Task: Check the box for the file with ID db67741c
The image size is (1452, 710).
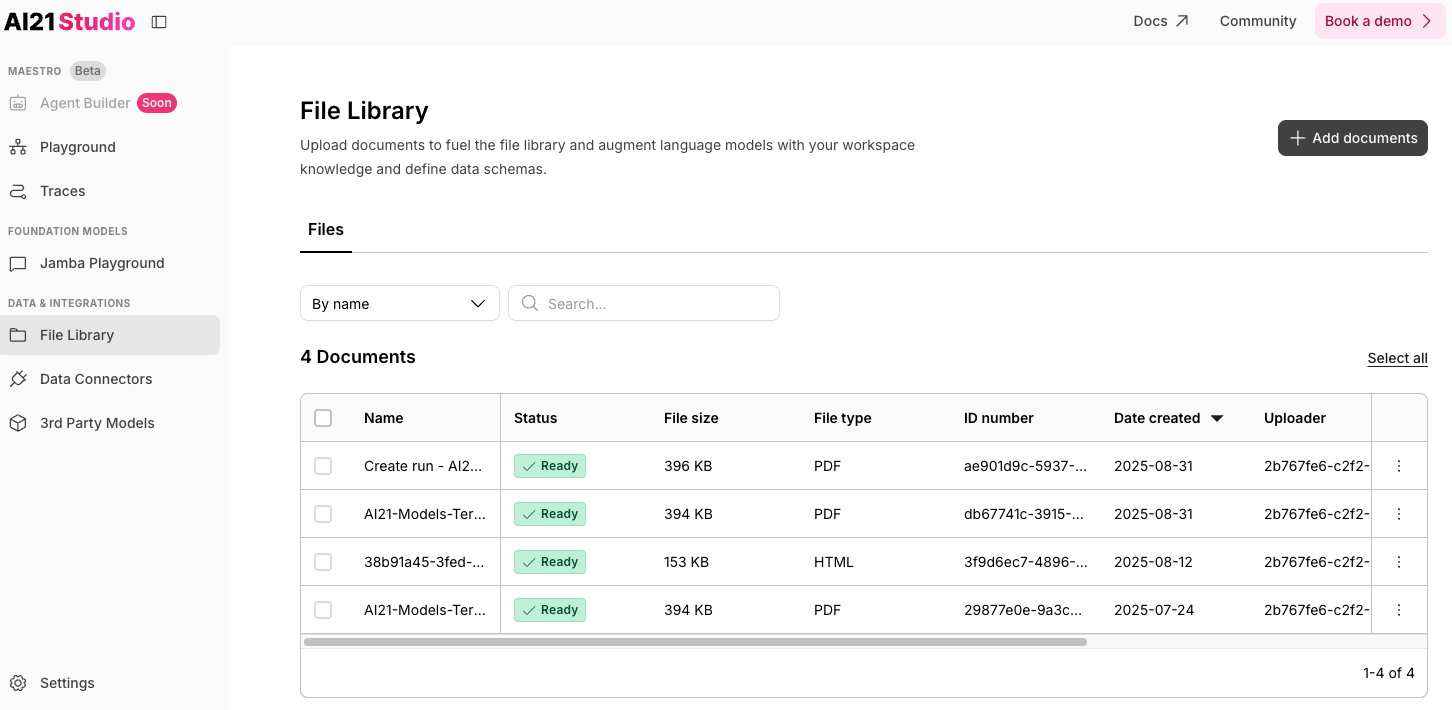Action: [x=323, y=514]
